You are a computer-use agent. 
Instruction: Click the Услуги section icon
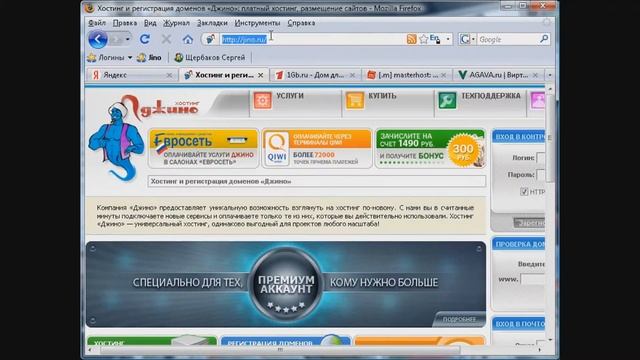(x=262, y=100)
